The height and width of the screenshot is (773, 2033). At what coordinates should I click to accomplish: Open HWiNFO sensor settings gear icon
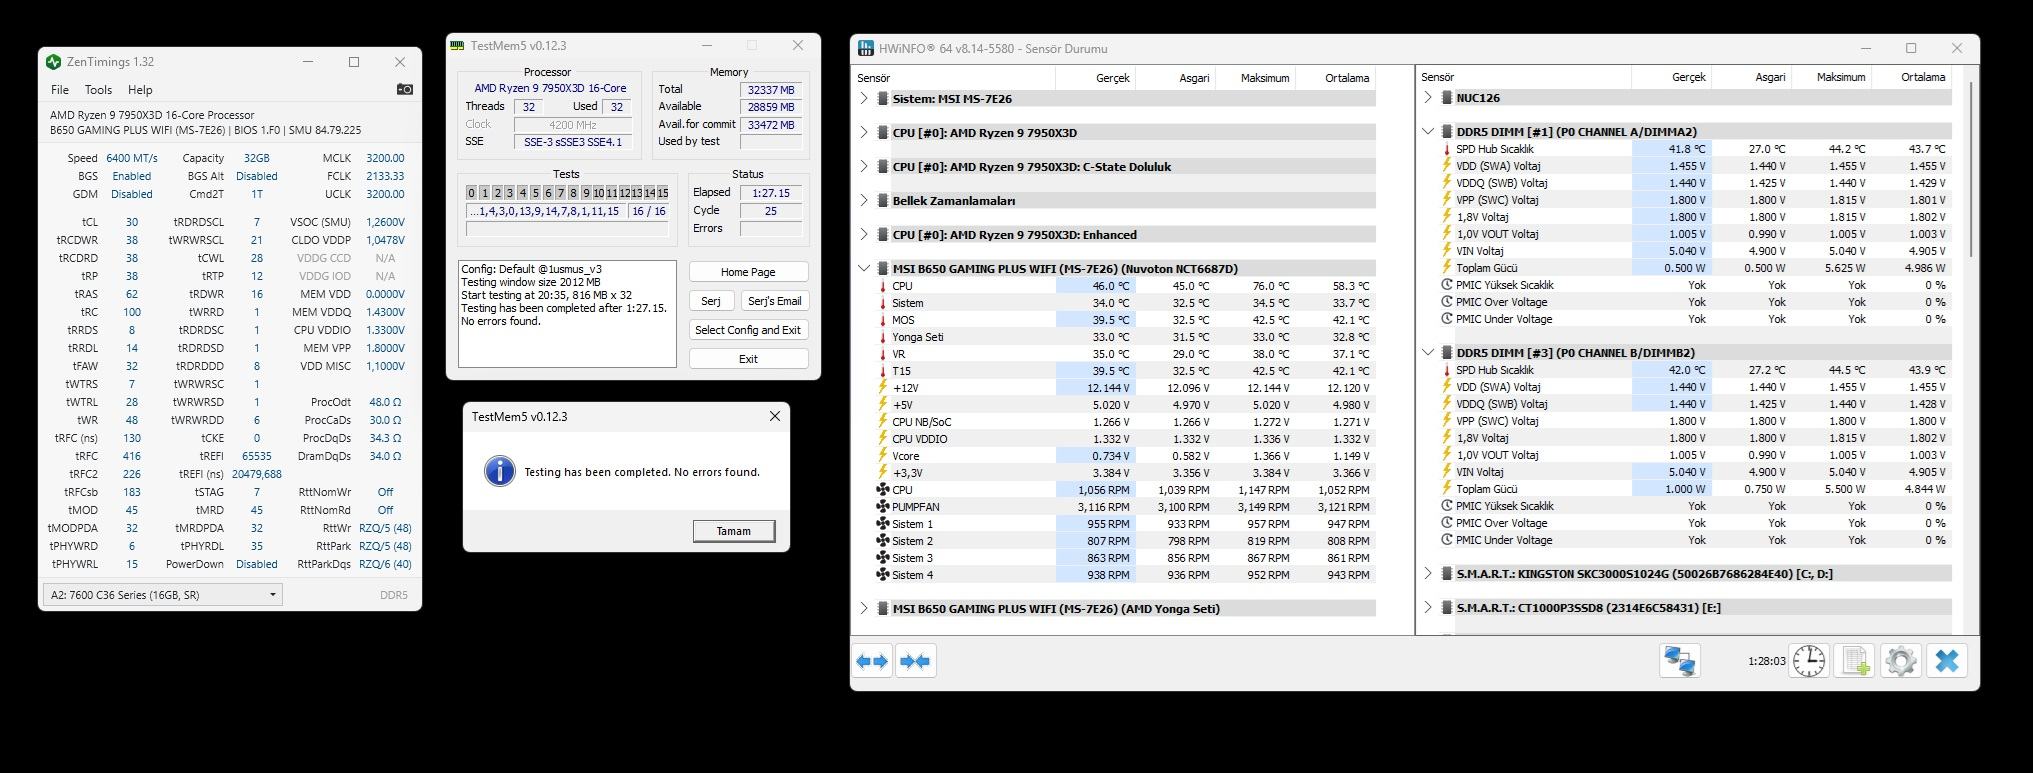tap(1901, 661)
